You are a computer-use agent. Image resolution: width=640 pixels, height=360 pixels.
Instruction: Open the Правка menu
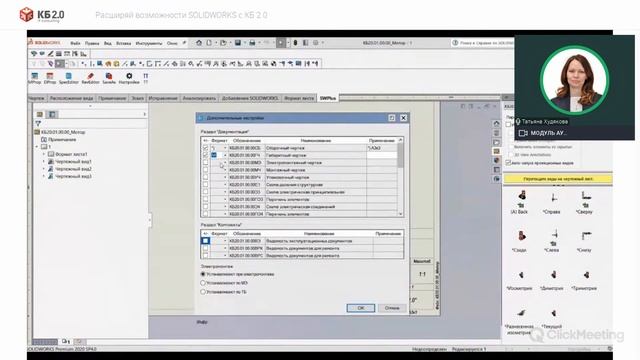(92, 43)
